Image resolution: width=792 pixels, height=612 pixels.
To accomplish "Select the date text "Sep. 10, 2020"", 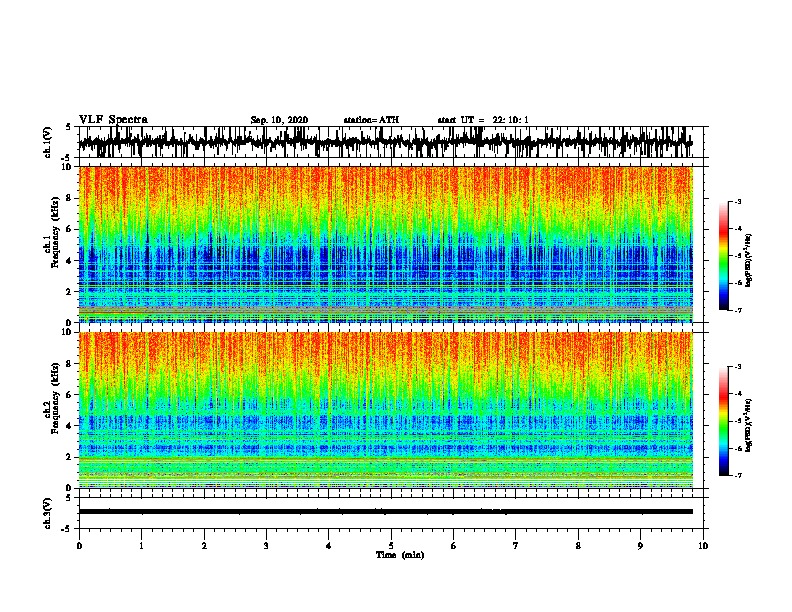I will click(x=279, y=120).
